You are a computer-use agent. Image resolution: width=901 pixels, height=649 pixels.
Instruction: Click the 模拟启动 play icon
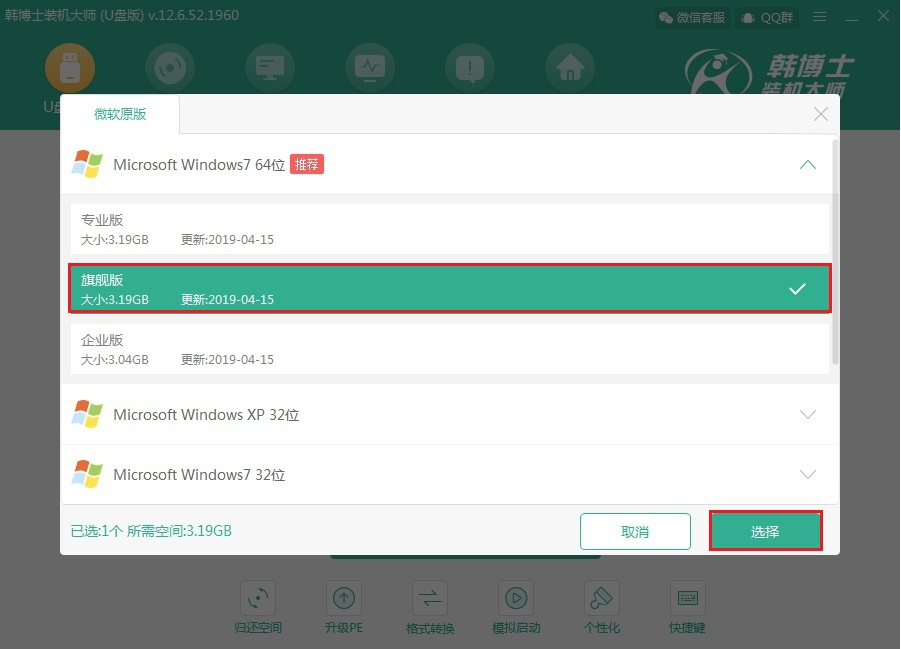click(516, 598)
